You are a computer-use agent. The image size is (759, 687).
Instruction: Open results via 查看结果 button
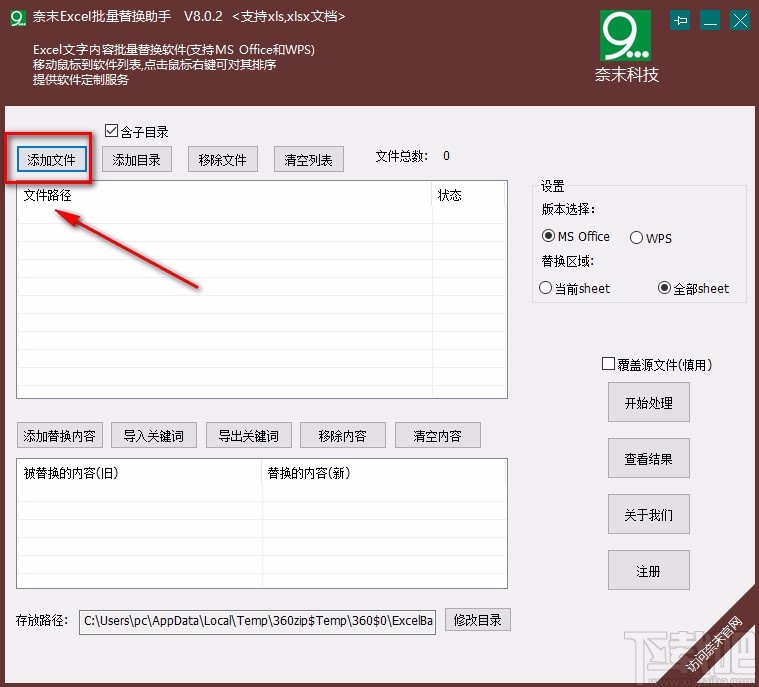coord(649,458)
